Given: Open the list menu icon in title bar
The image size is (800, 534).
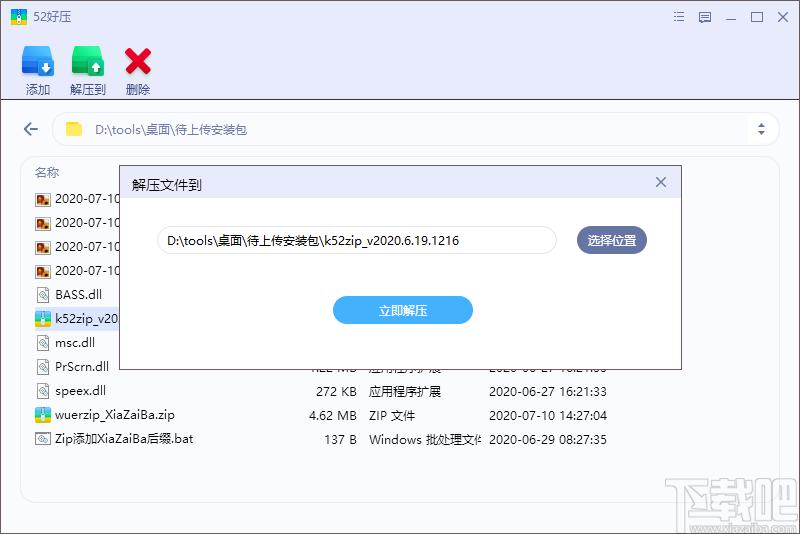Looking at the screenshot, I should [679, 17].
